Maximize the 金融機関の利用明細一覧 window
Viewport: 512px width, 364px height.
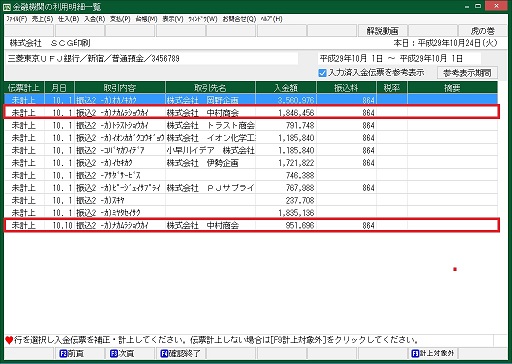(x=478, y=6)
